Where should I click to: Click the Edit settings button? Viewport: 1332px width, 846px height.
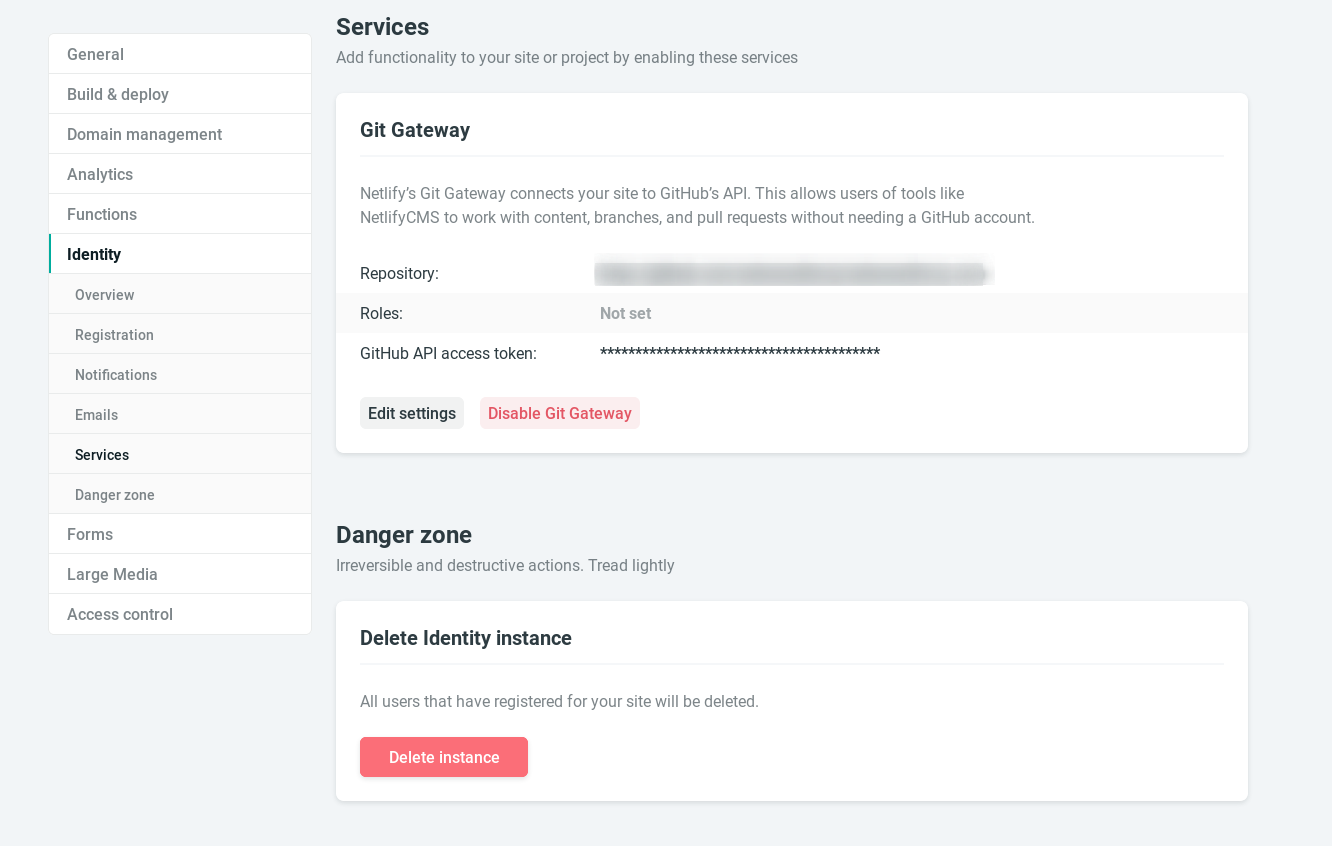pyautogui.click(x=412, y=413)
